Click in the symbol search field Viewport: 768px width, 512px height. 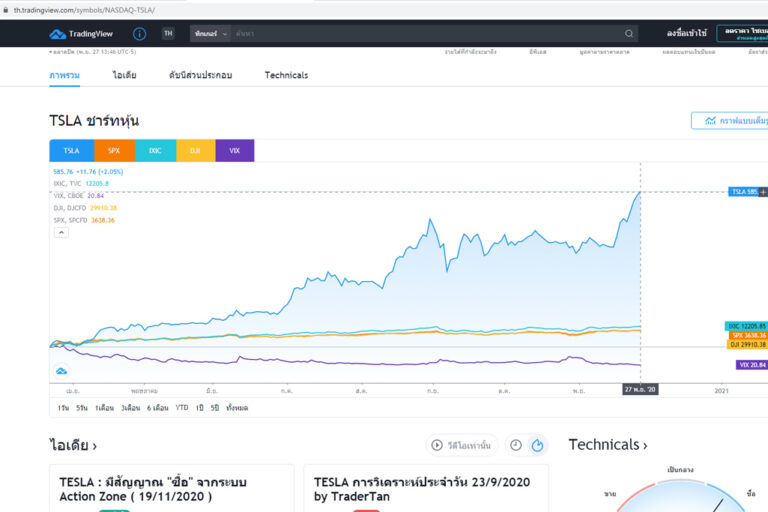tap(420, 34)
